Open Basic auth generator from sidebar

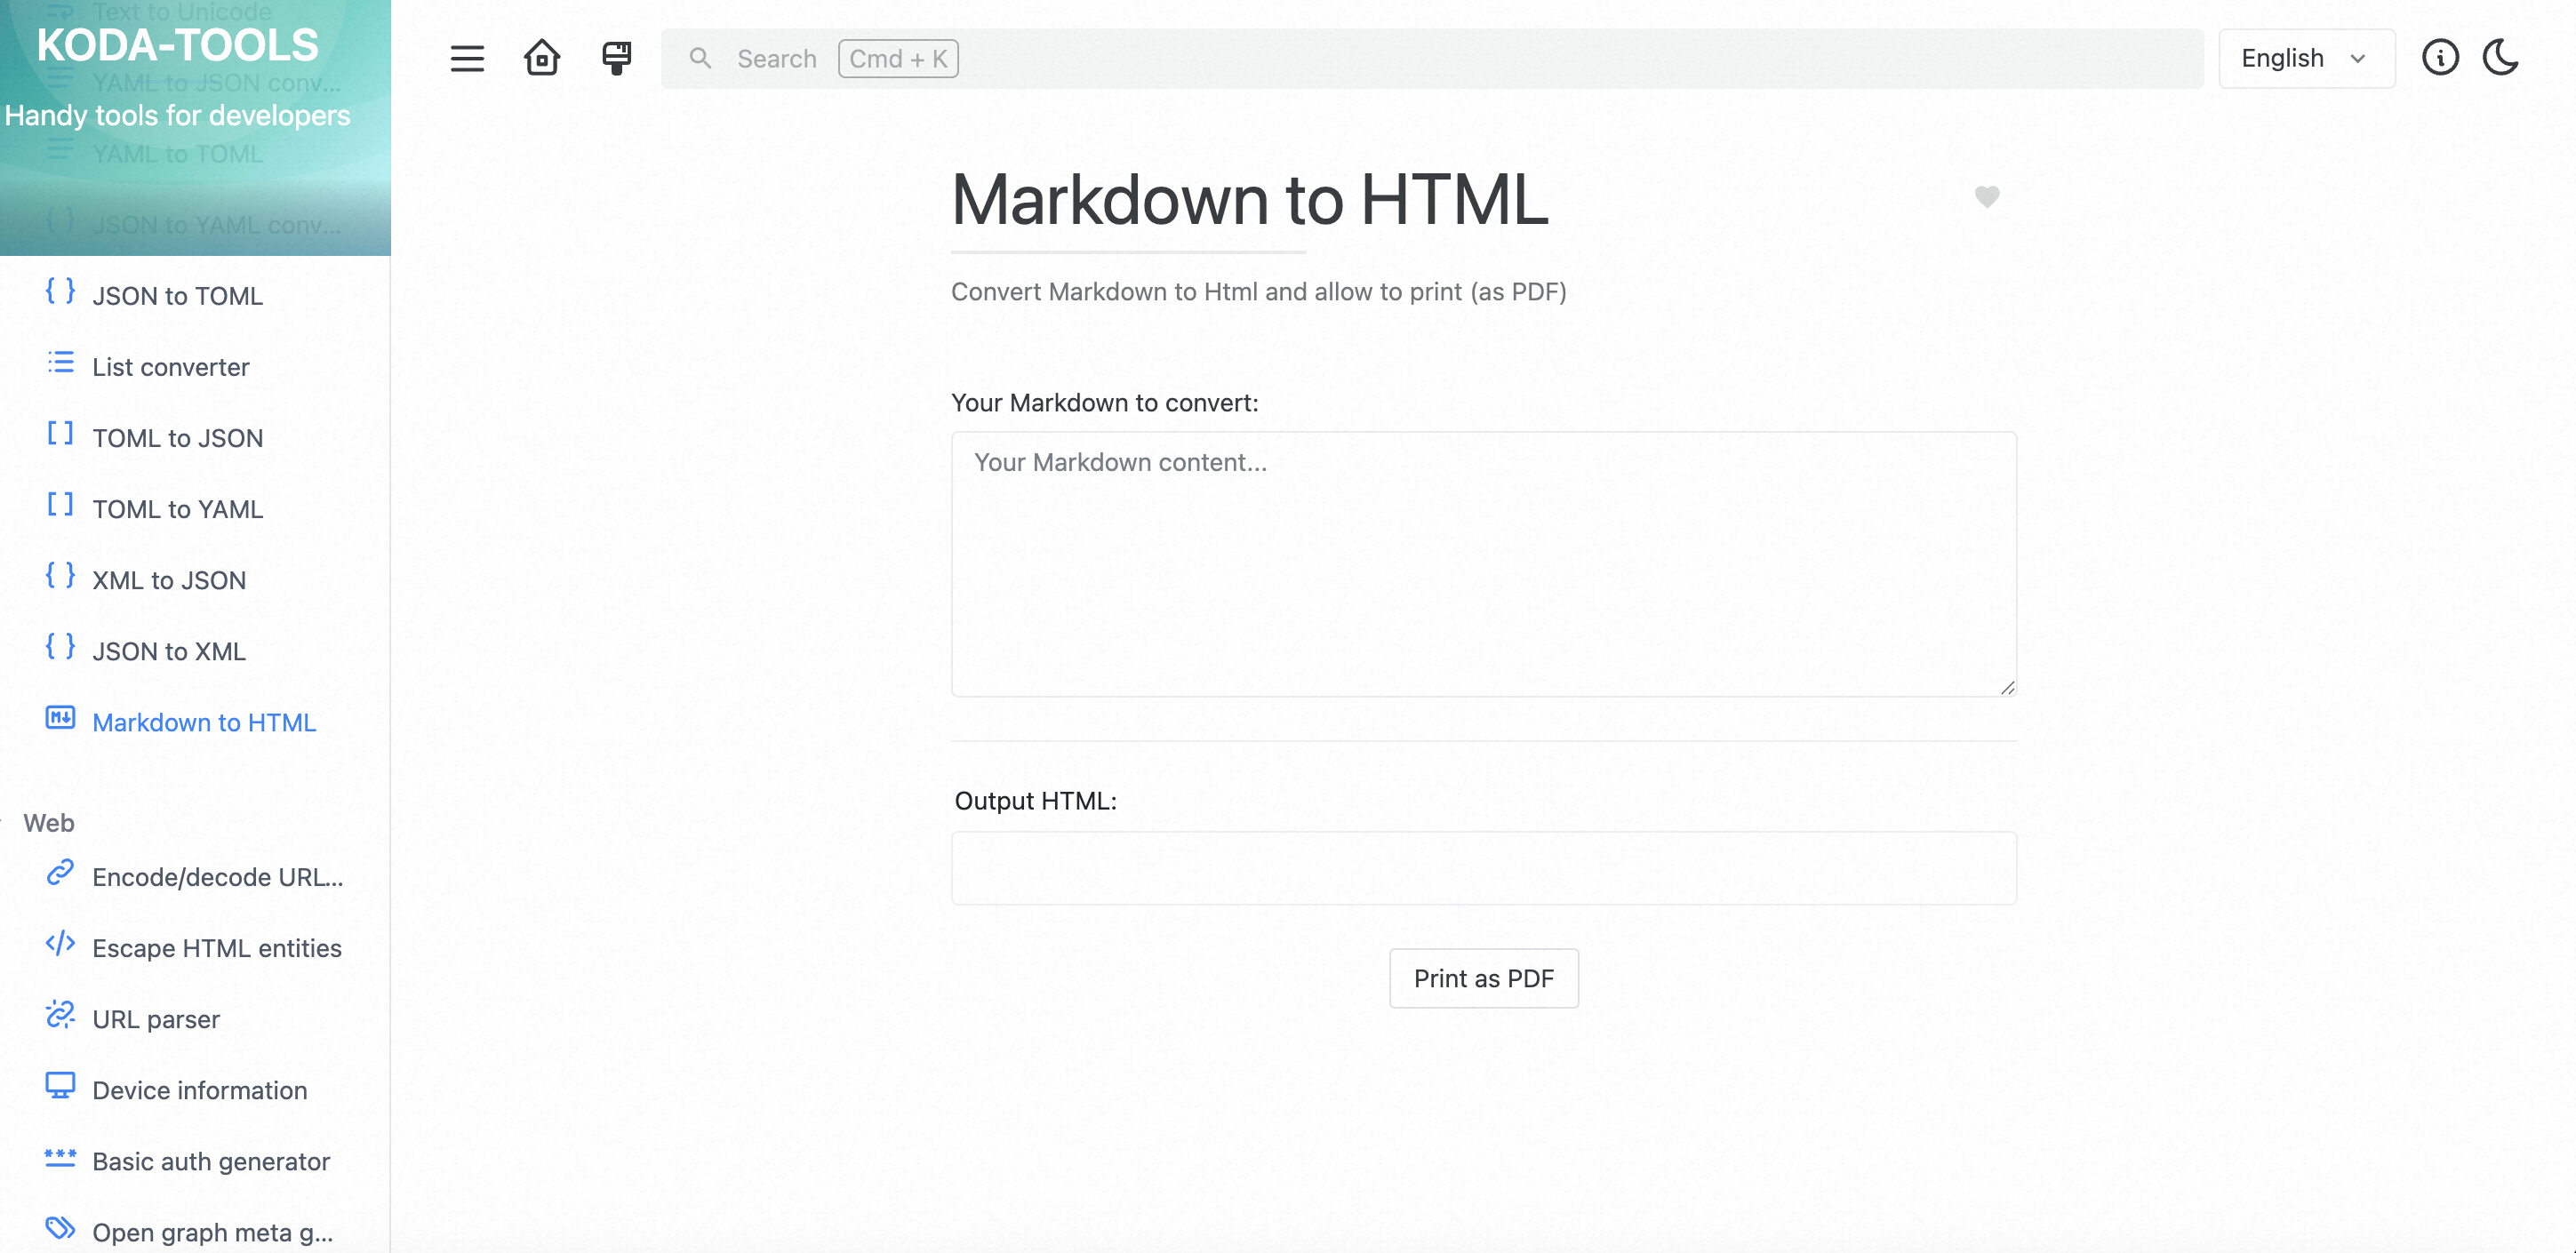[210, 1161]
